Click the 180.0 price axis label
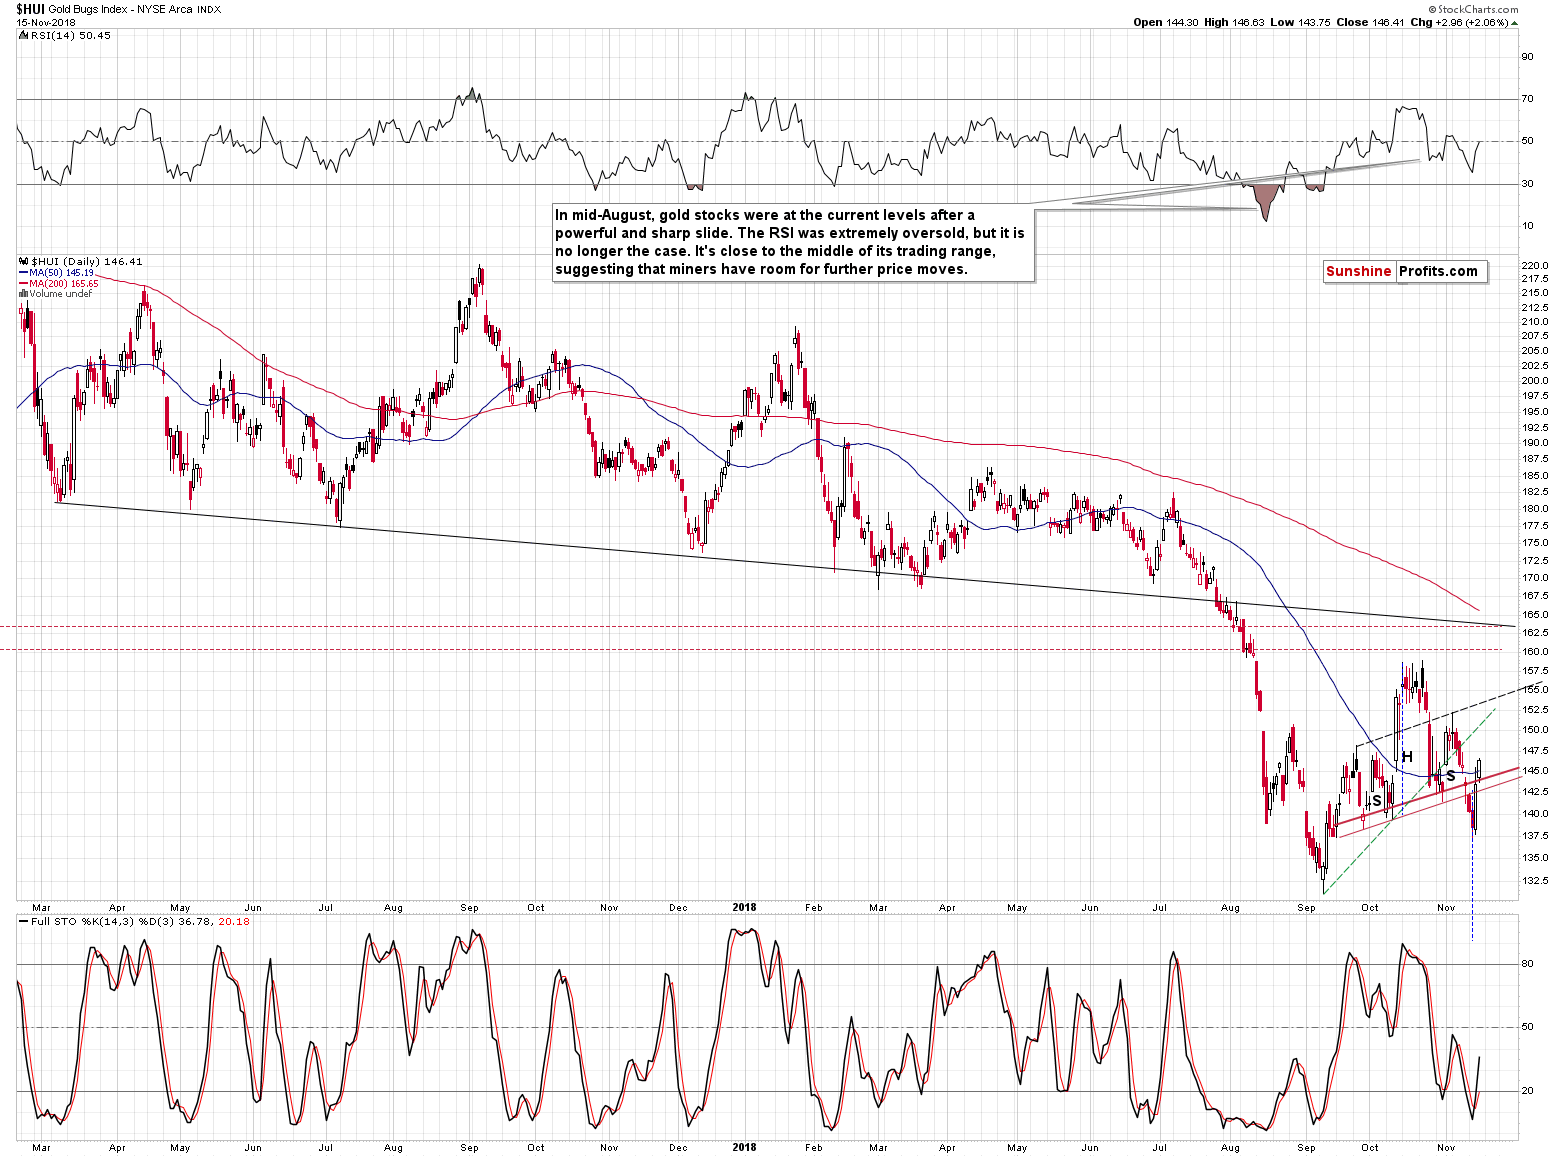1565x1157 pixels. [1535, 509]
